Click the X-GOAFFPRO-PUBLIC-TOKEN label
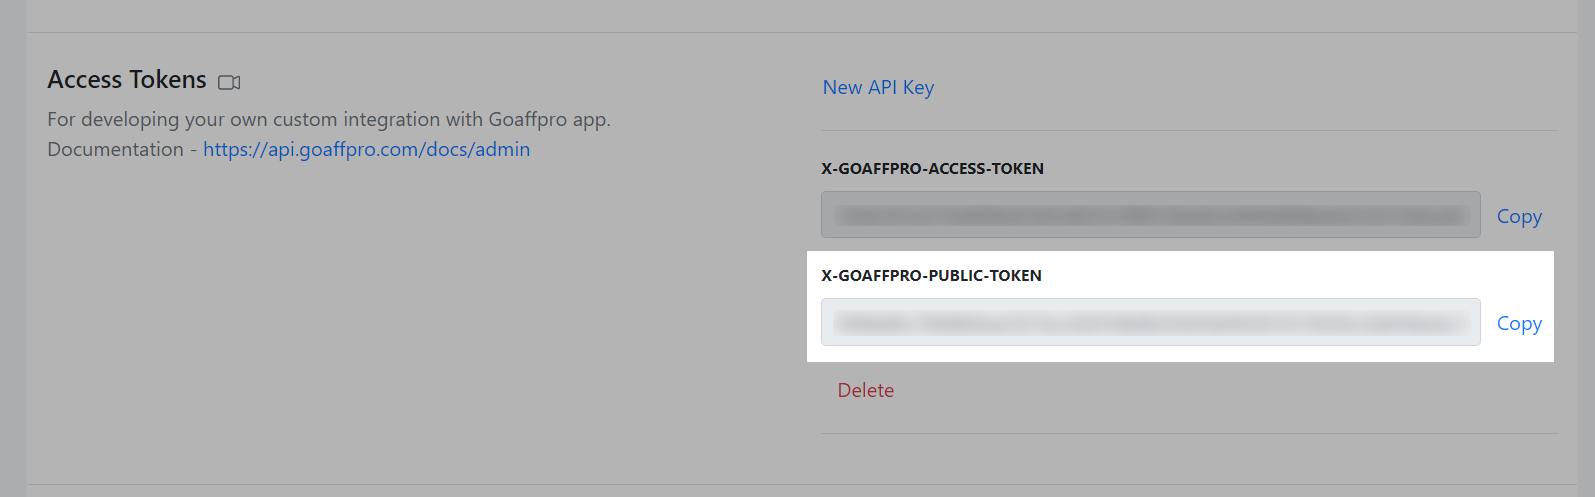1595x497 pixels. (x=931, y=276)
